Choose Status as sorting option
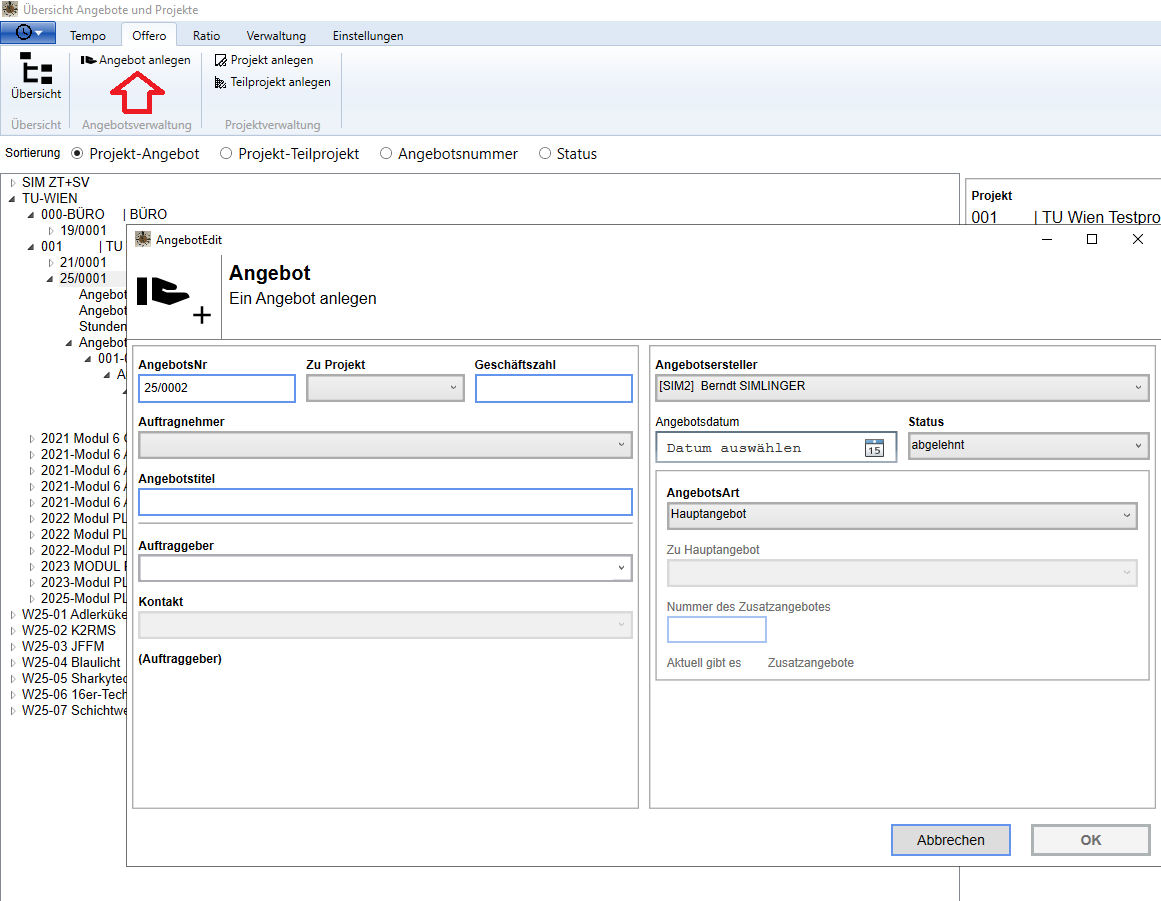This screenshot has height=901, width=1161. pos(545,154)
